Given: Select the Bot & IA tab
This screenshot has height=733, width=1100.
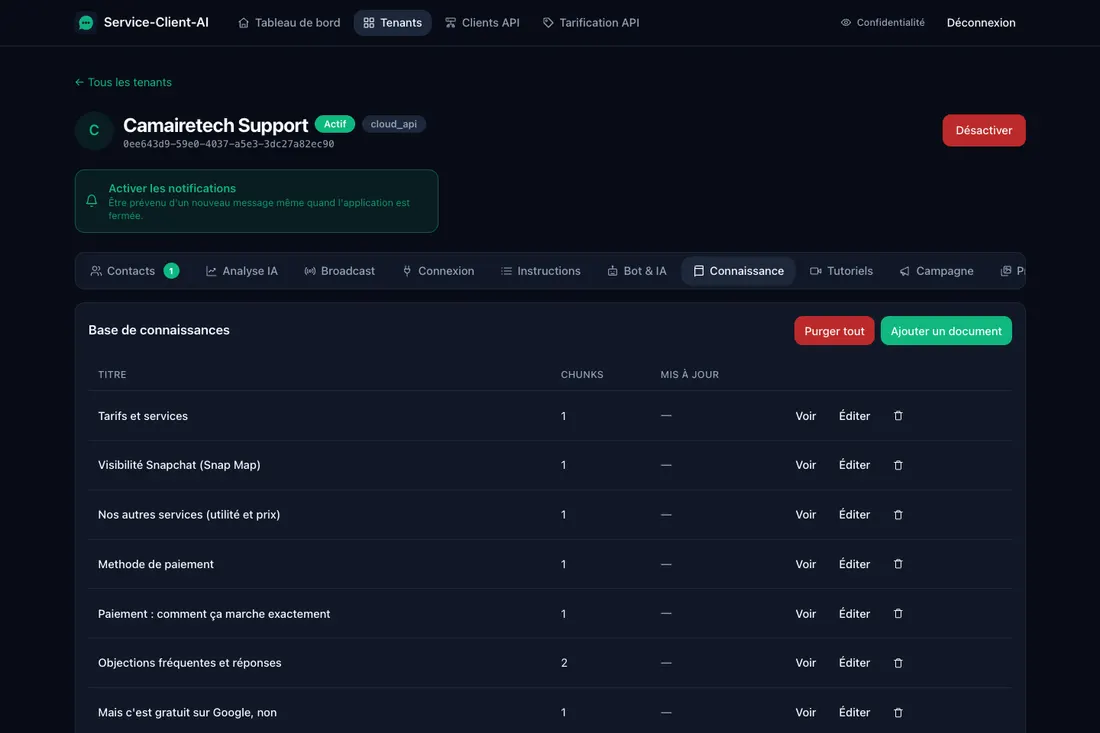Looking at the screenshot, I should coord(636,271).
